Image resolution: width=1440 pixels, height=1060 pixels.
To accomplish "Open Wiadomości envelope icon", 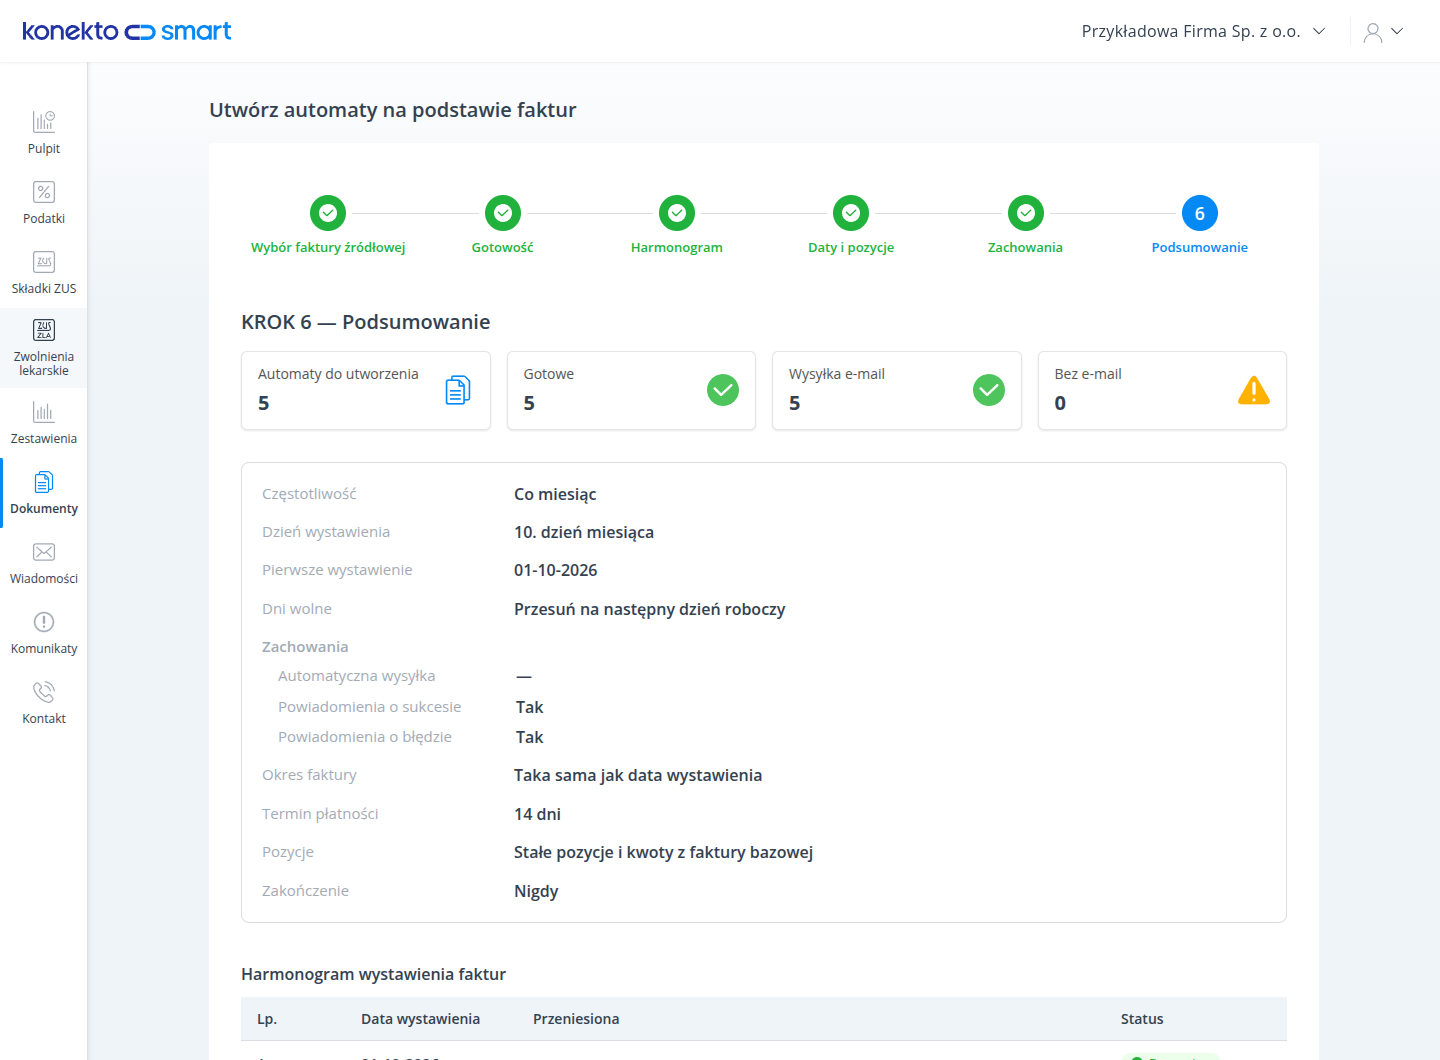I will 44,552.
